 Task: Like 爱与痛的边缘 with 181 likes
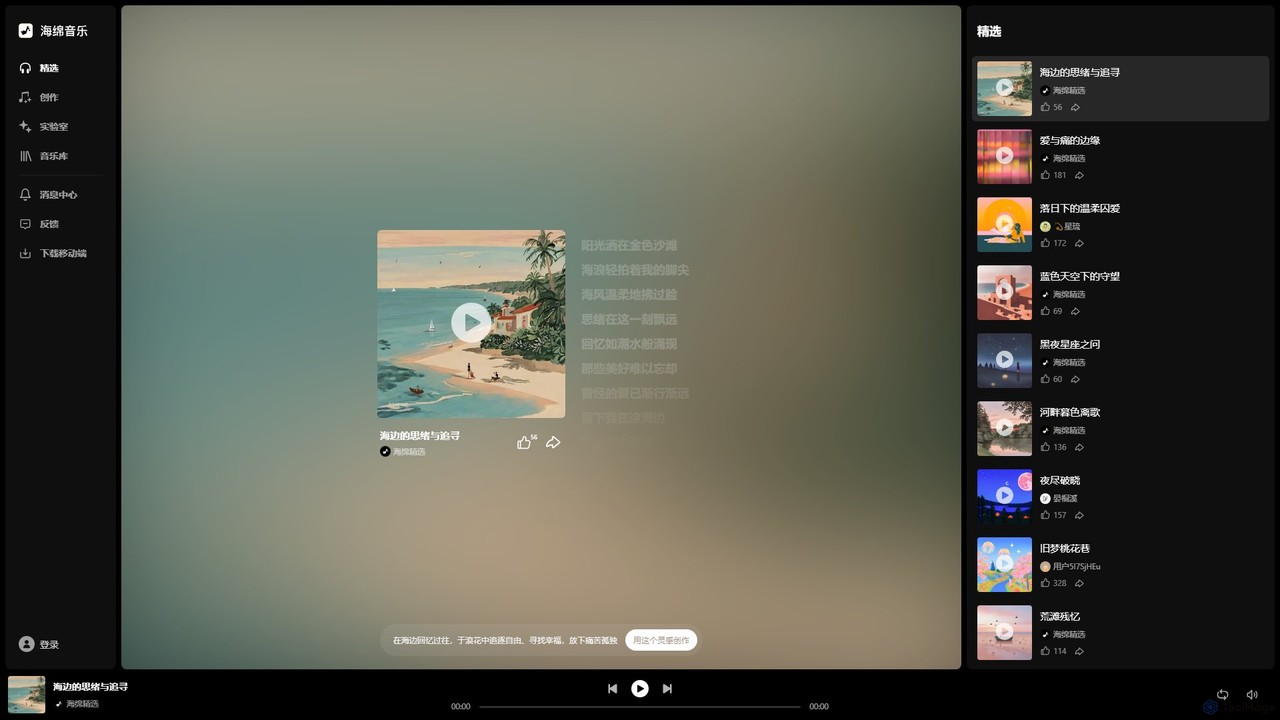coord(1045,175)
